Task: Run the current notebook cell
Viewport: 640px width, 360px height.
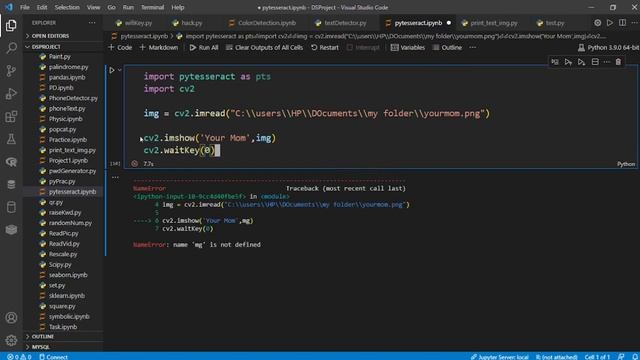Action: pyautogui.click(x=112, y=70)
